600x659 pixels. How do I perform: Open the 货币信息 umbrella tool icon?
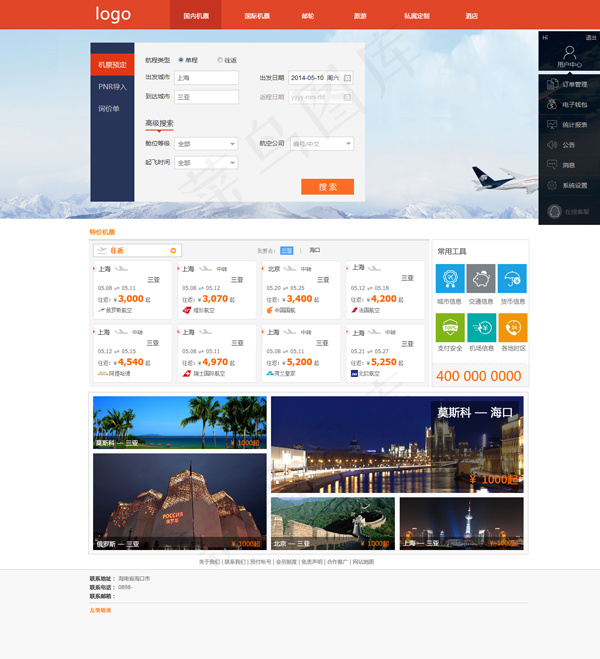point(512,278)
